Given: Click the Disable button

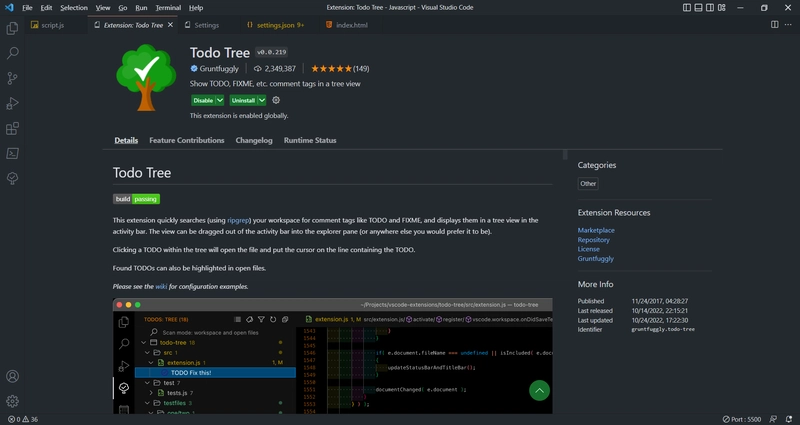Looking at the screenshot, I should point(203,100).
